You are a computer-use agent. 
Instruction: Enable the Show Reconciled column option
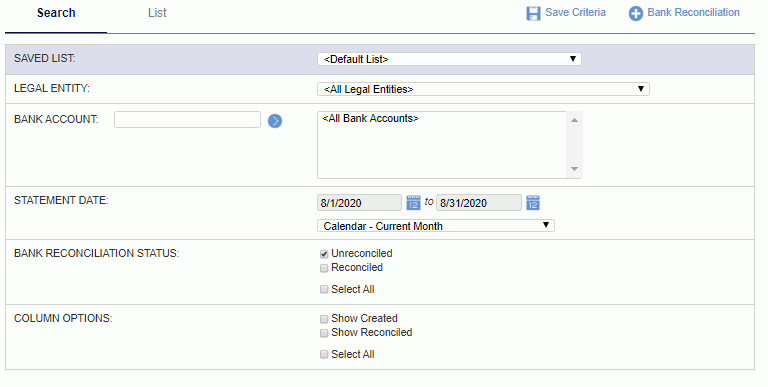click(x=324, y=334)
